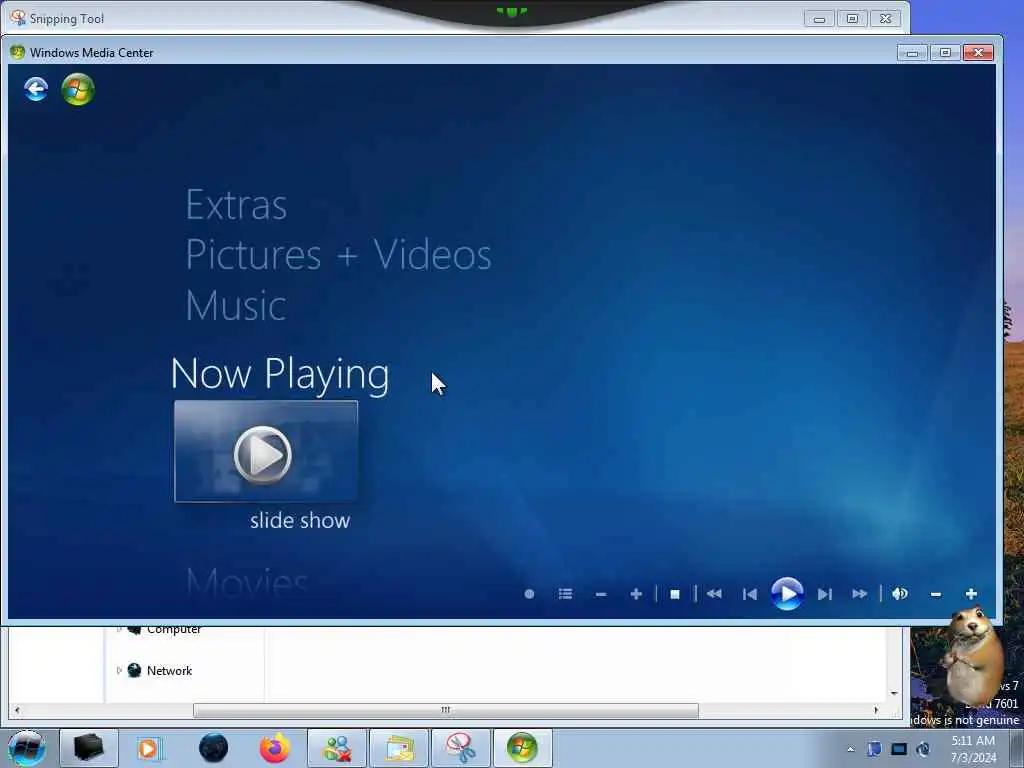
Task: Decrease volume with last minus button
Action: [x=936, y=594]
